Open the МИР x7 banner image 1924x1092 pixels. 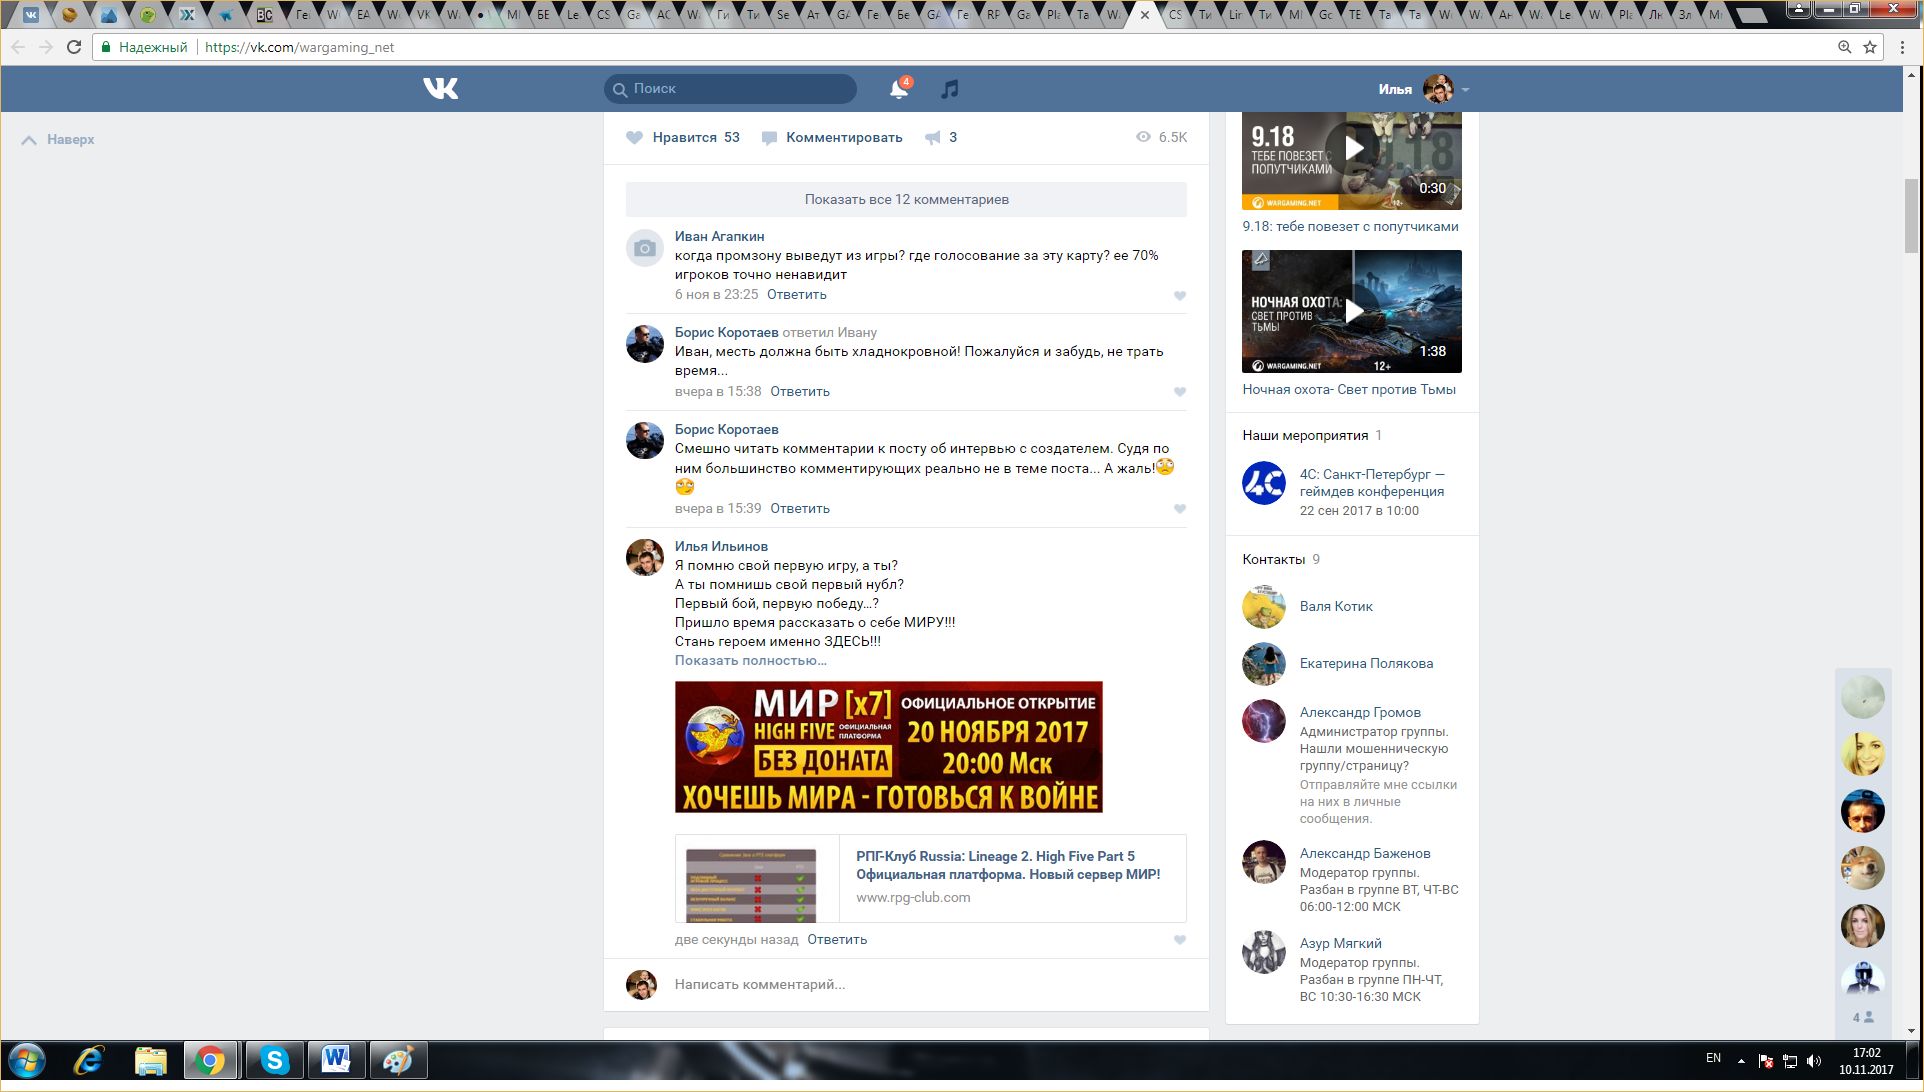click(888, 747)
